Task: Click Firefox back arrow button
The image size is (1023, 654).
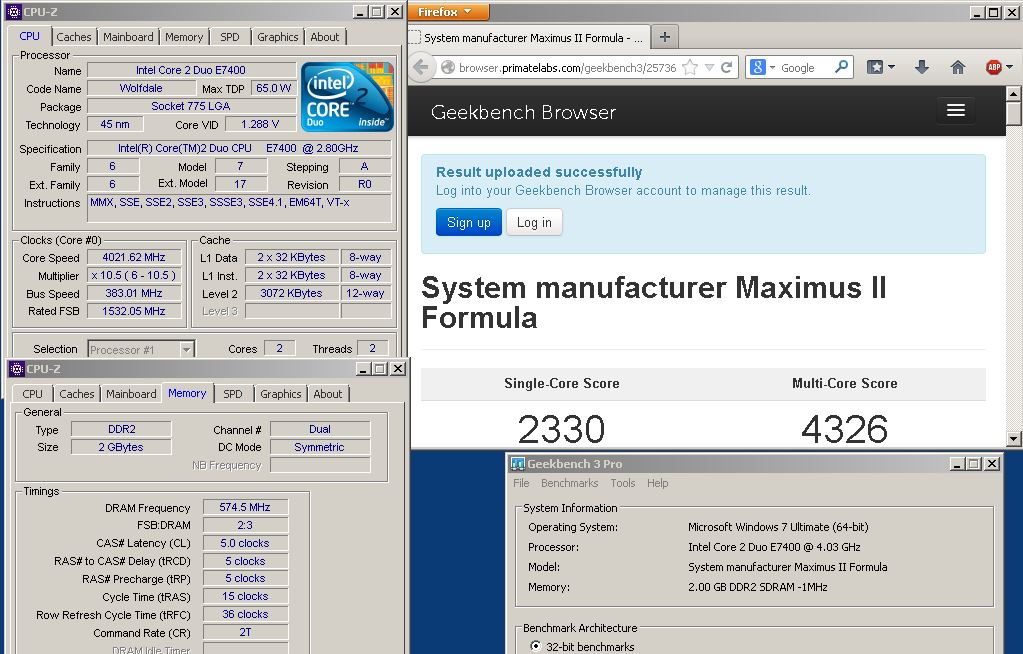Action: coord(422,67)
